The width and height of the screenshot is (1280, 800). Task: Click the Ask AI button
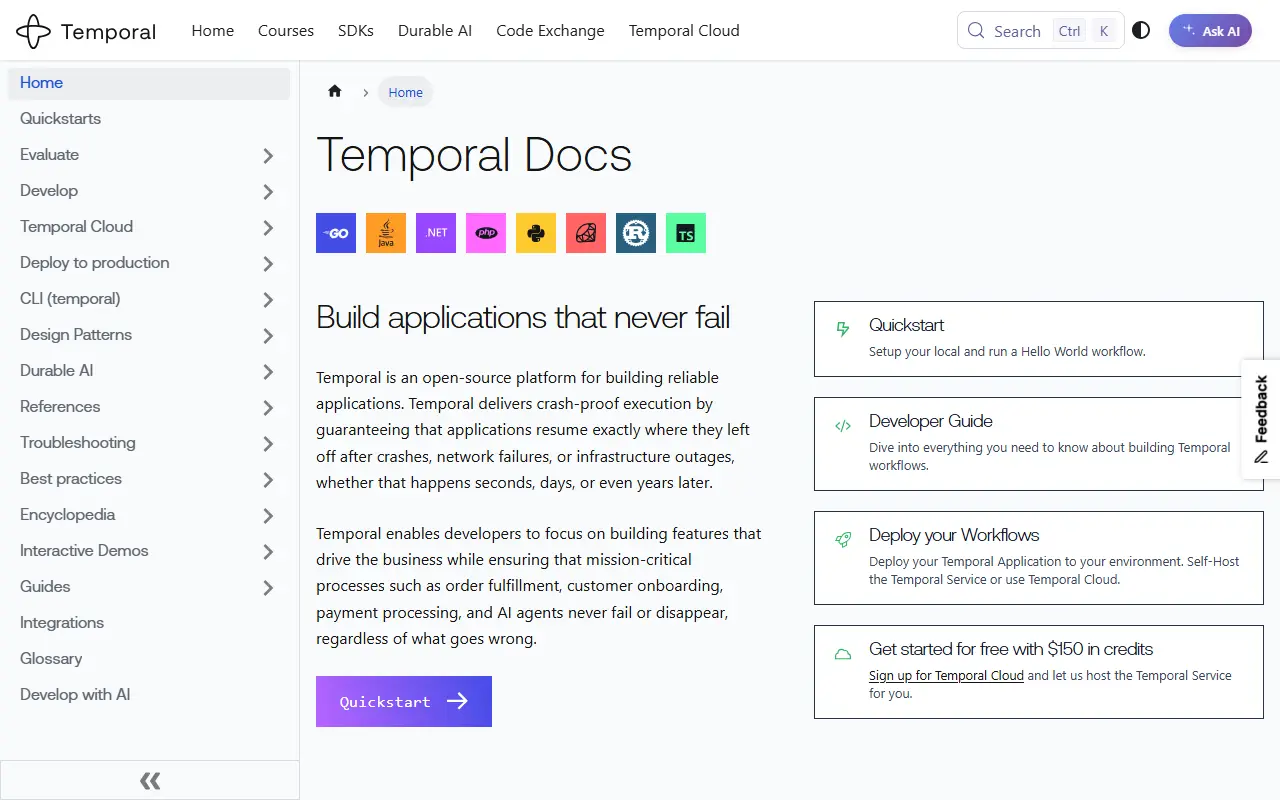(x=1210, y=30)
